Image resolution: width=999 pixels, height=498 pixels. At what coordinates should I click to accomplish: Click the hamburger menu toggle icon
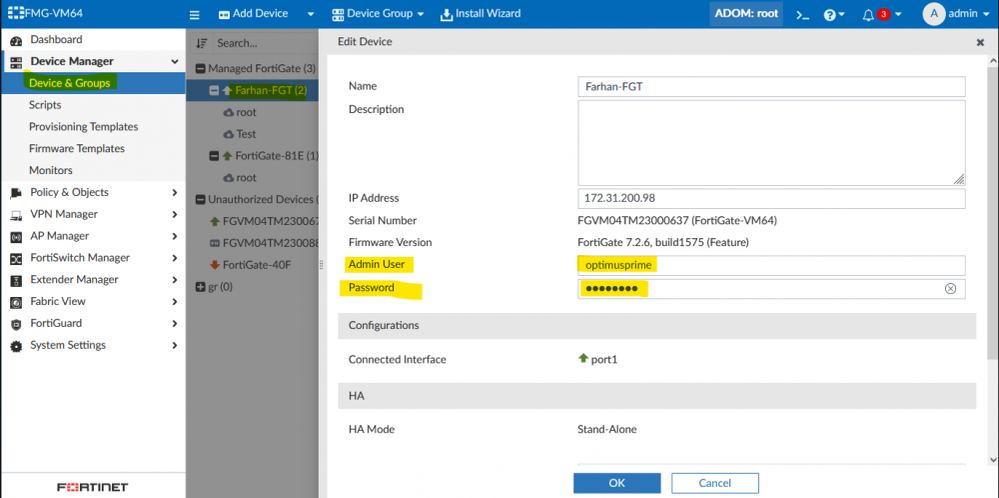195,15
